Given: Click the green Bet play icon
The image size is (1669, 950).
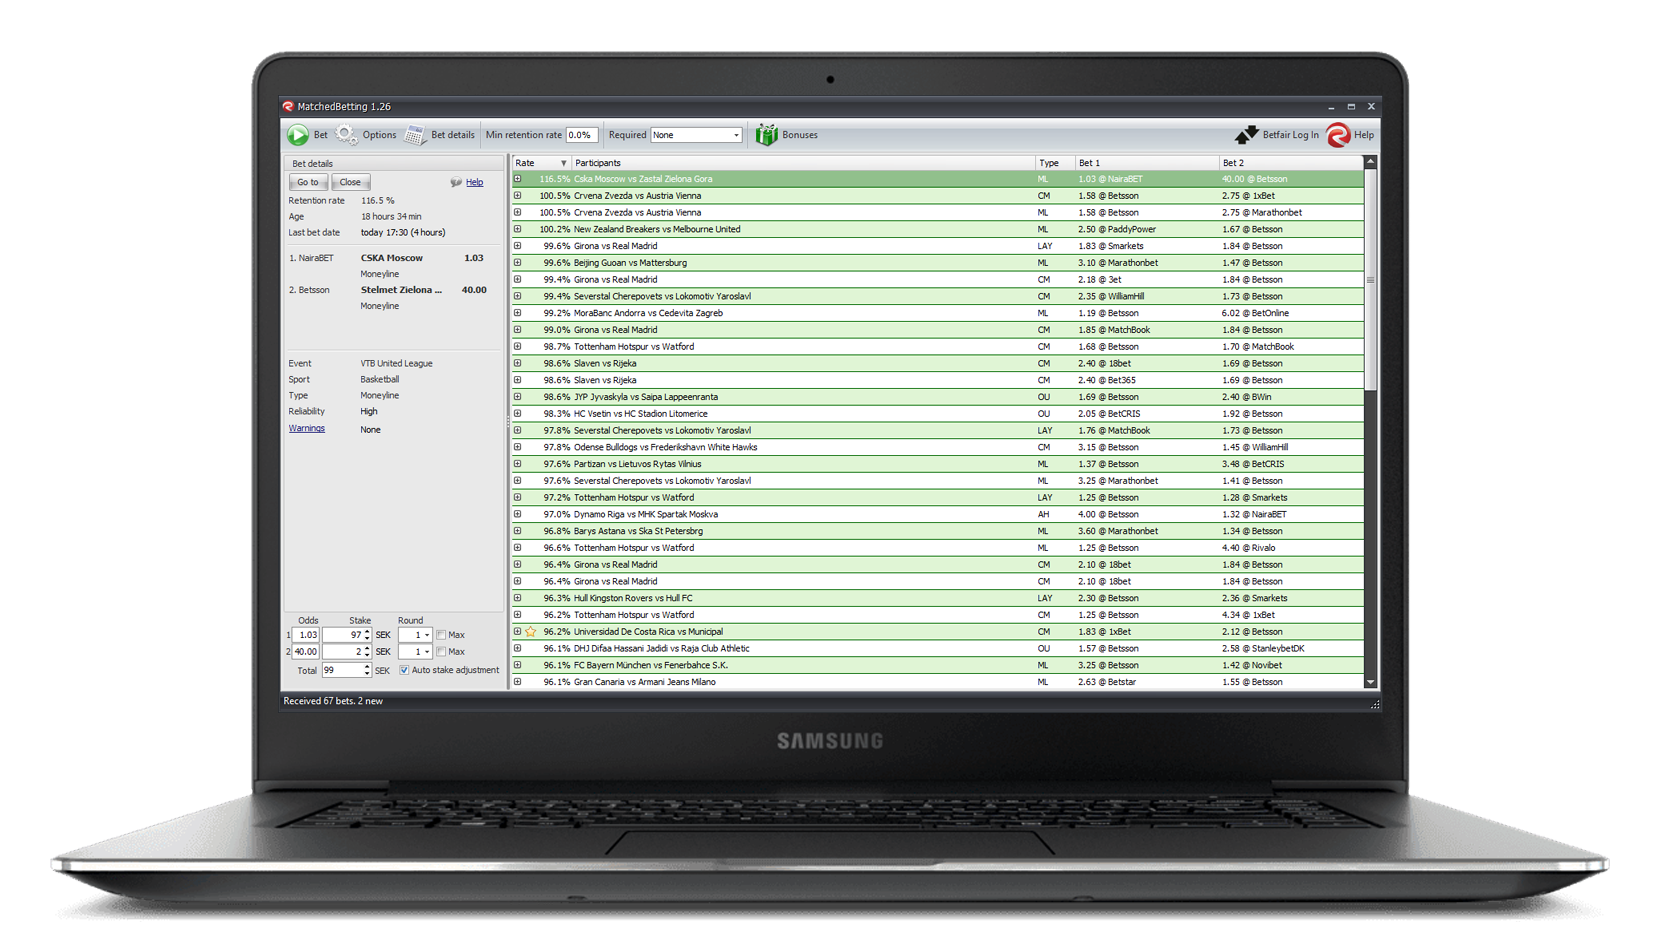Looking at the screenshot, I should [x=298, y=135].
